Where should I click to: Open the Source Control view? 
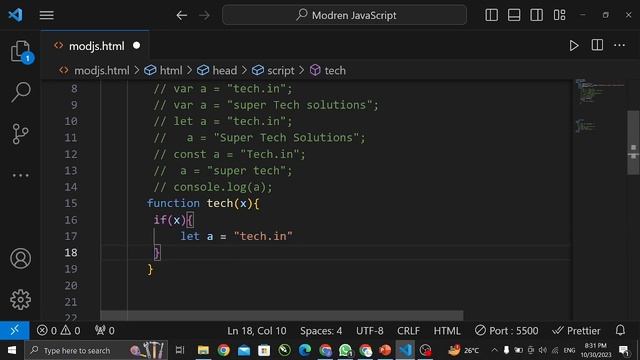point(20,134)
